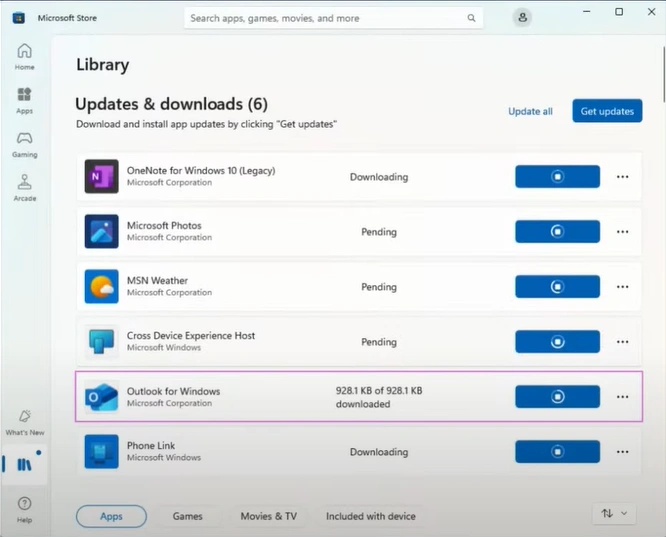Click the Microsoft Store logo icon
Viewport: 666px width, 537px height.
[x=19, y=18]
